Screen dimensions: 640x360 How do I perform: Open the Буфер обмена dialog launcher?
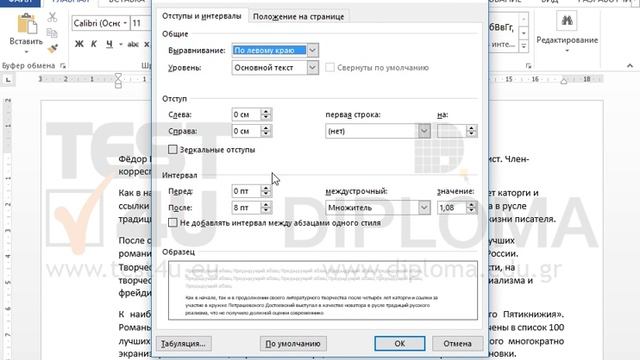tap(63, 66)
